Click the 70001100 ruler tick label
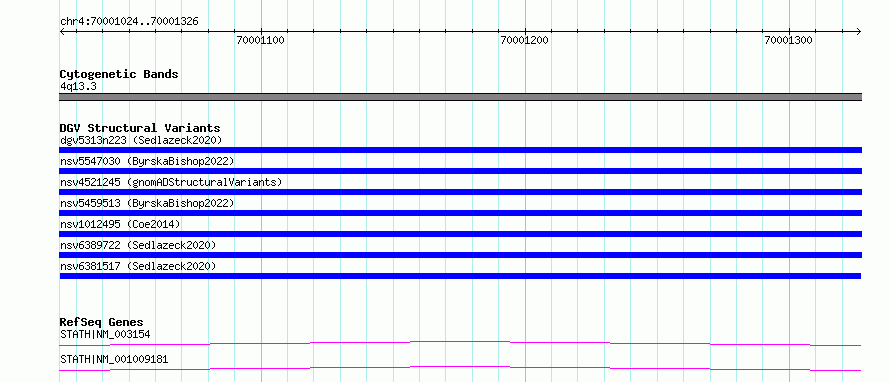890x382 pixels. (261, 40)
